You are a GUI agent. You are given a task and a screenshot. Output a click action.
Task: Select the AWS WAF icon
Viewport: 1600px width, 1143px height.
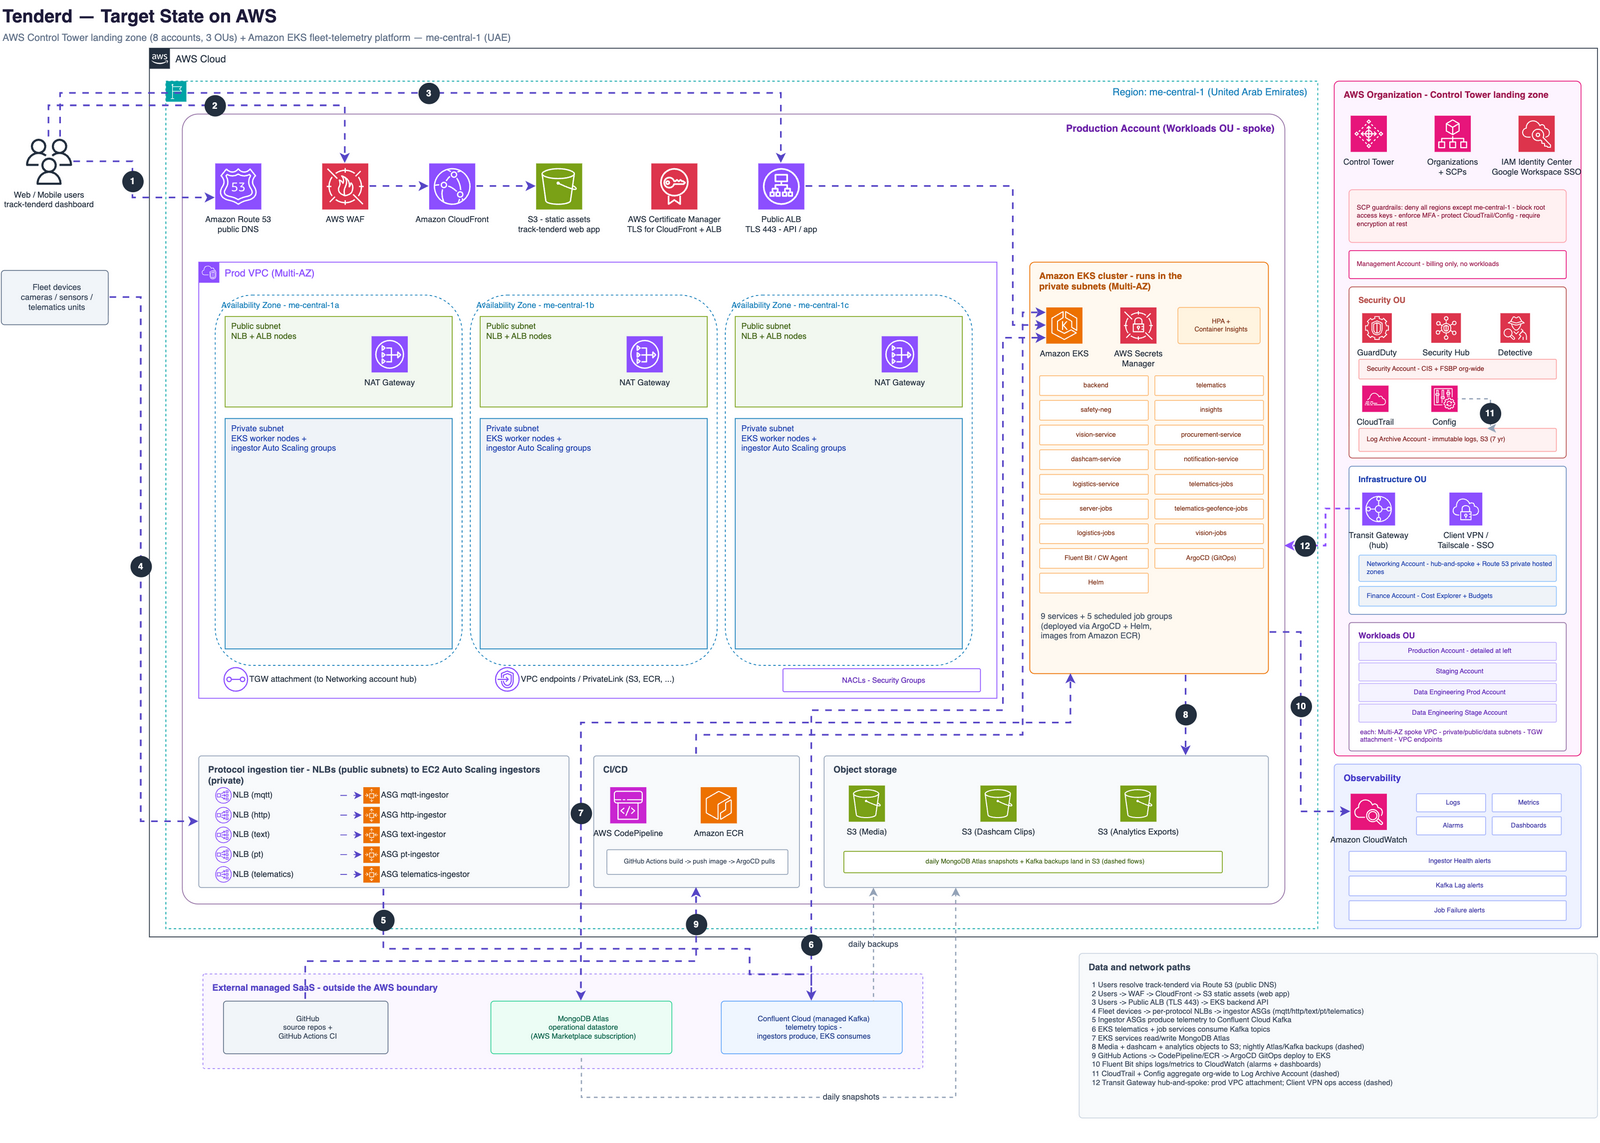(345, 187)
